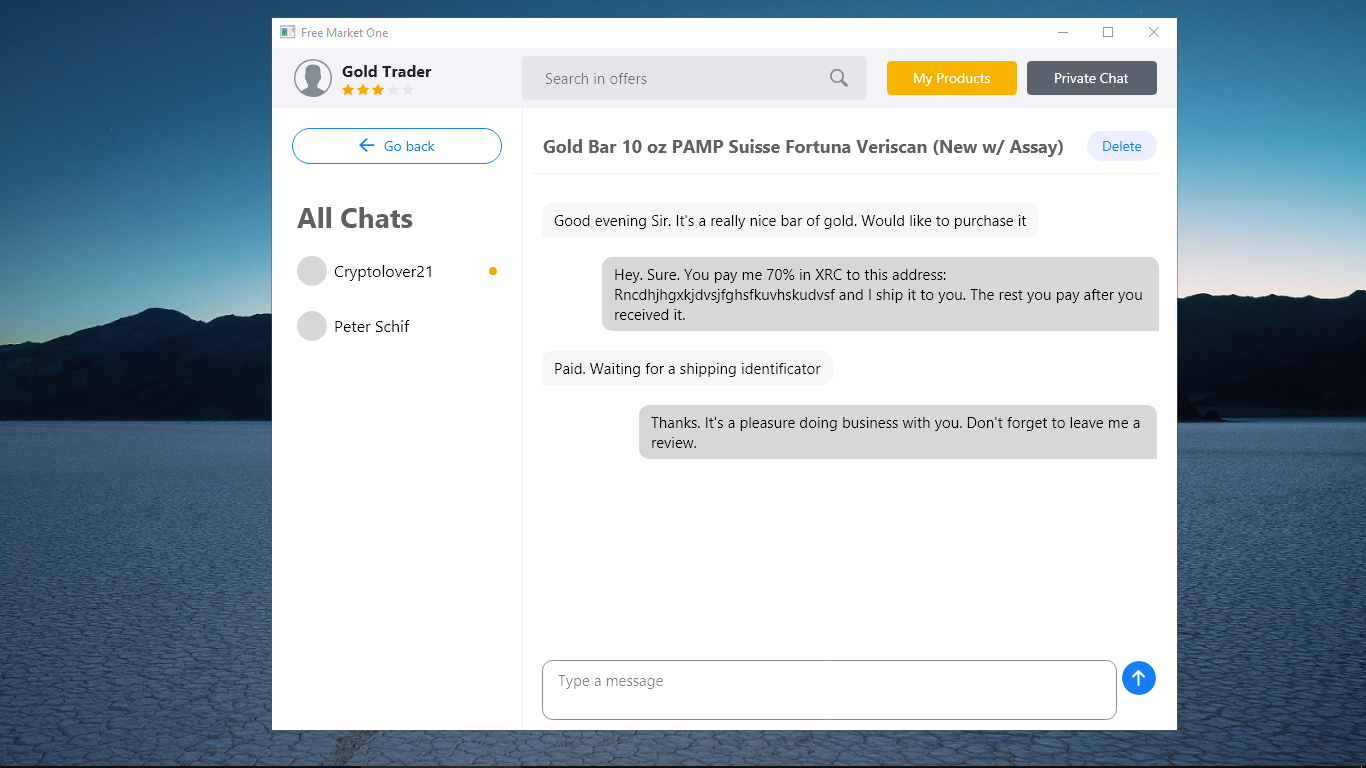The image size is (1366, 768).
Task: Open the Cryptolover21 chat
Action: click(397, 271)
